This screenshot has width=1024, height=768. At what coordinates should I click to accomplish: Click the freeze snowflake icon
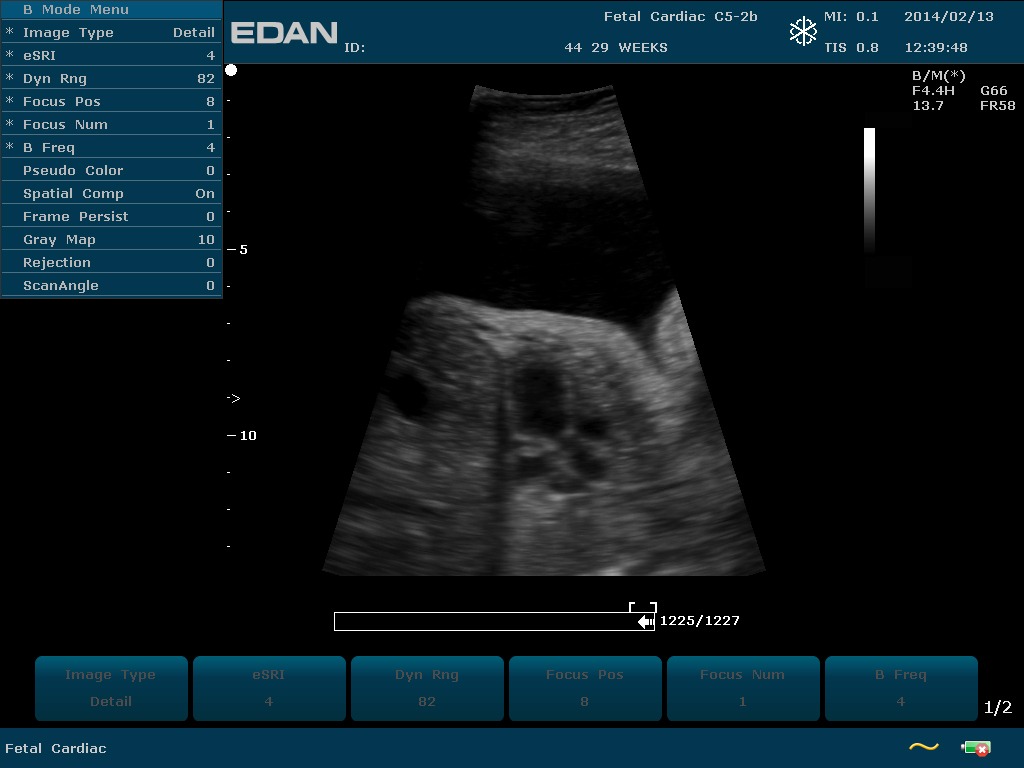(803, 32)
